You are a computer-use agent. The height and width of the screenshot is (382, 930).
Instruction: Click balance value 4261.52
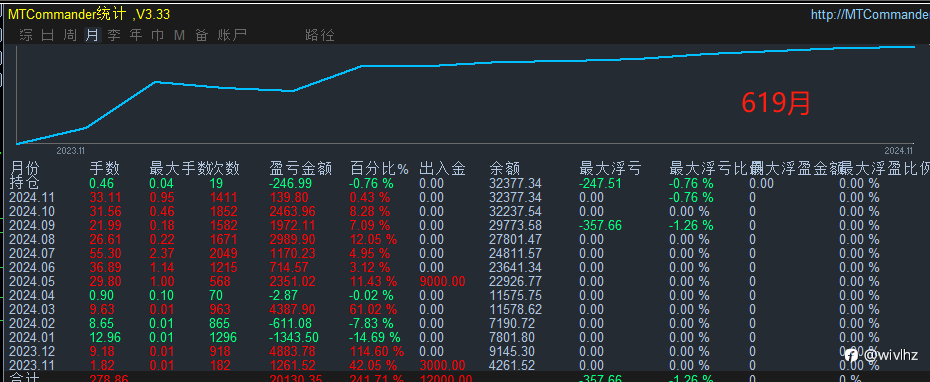pos(512,366)
